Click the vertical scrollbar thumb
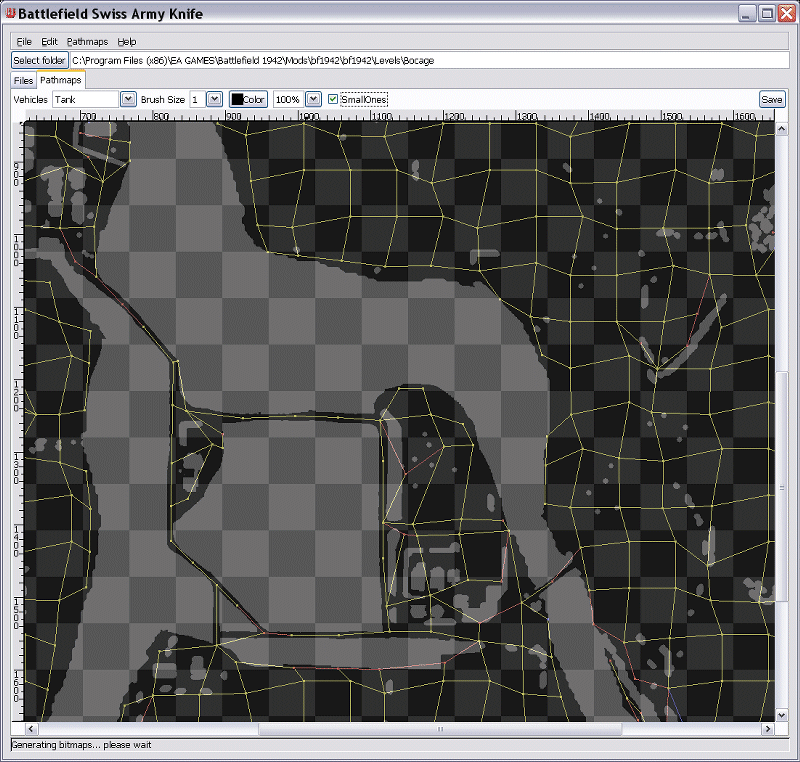This screenshot has width=800, height=762. click(x=782, y=488)
